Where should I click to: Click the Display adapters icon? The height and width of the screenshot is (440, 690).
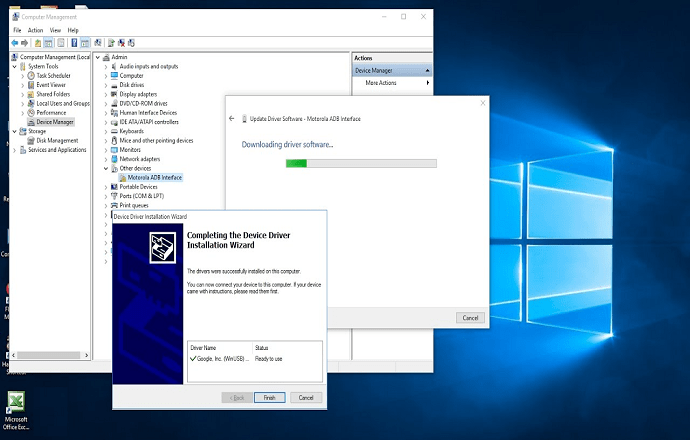(x=114, y=94)
